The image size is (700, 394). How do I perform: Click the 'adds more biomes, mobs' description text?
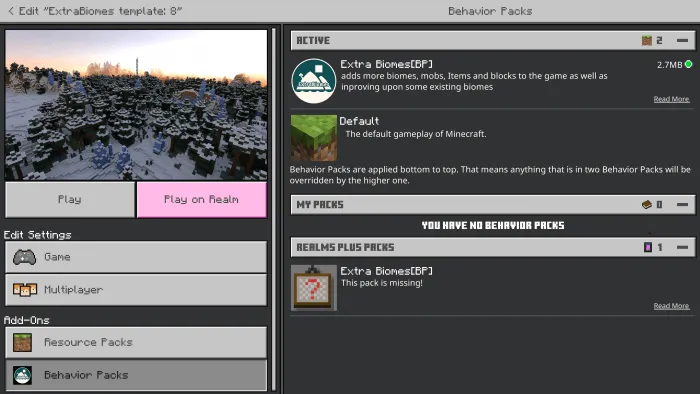(x=474, y=81)
